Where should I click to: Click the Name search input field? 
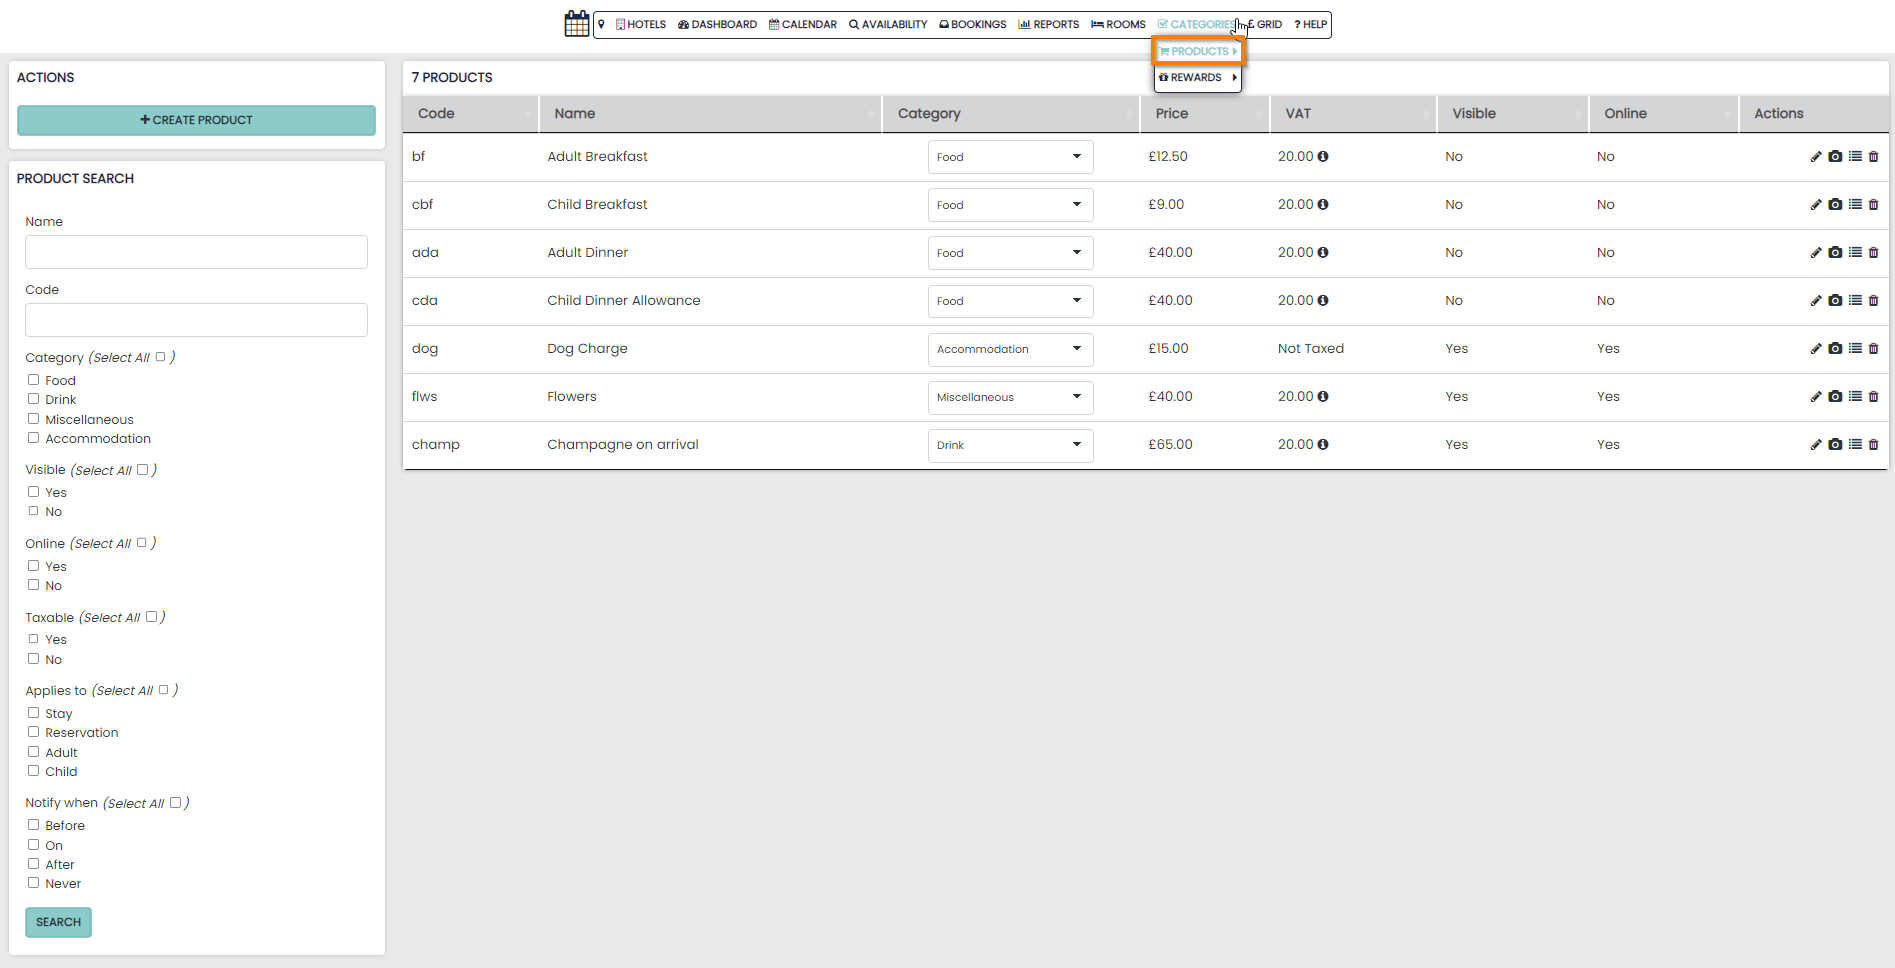tap(196, 252)
